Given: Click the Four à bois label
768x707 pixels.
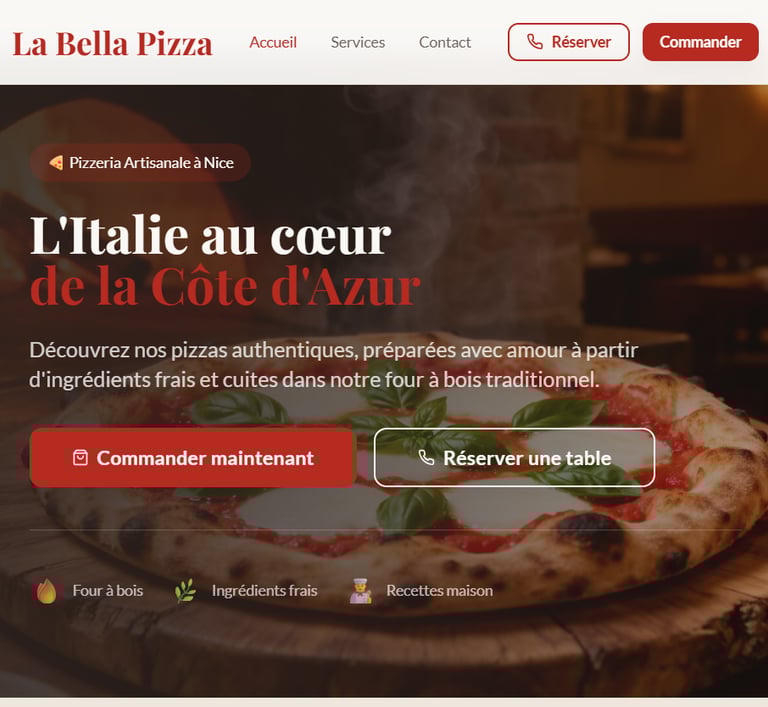Looking at the screenshot, I should 108,591.
